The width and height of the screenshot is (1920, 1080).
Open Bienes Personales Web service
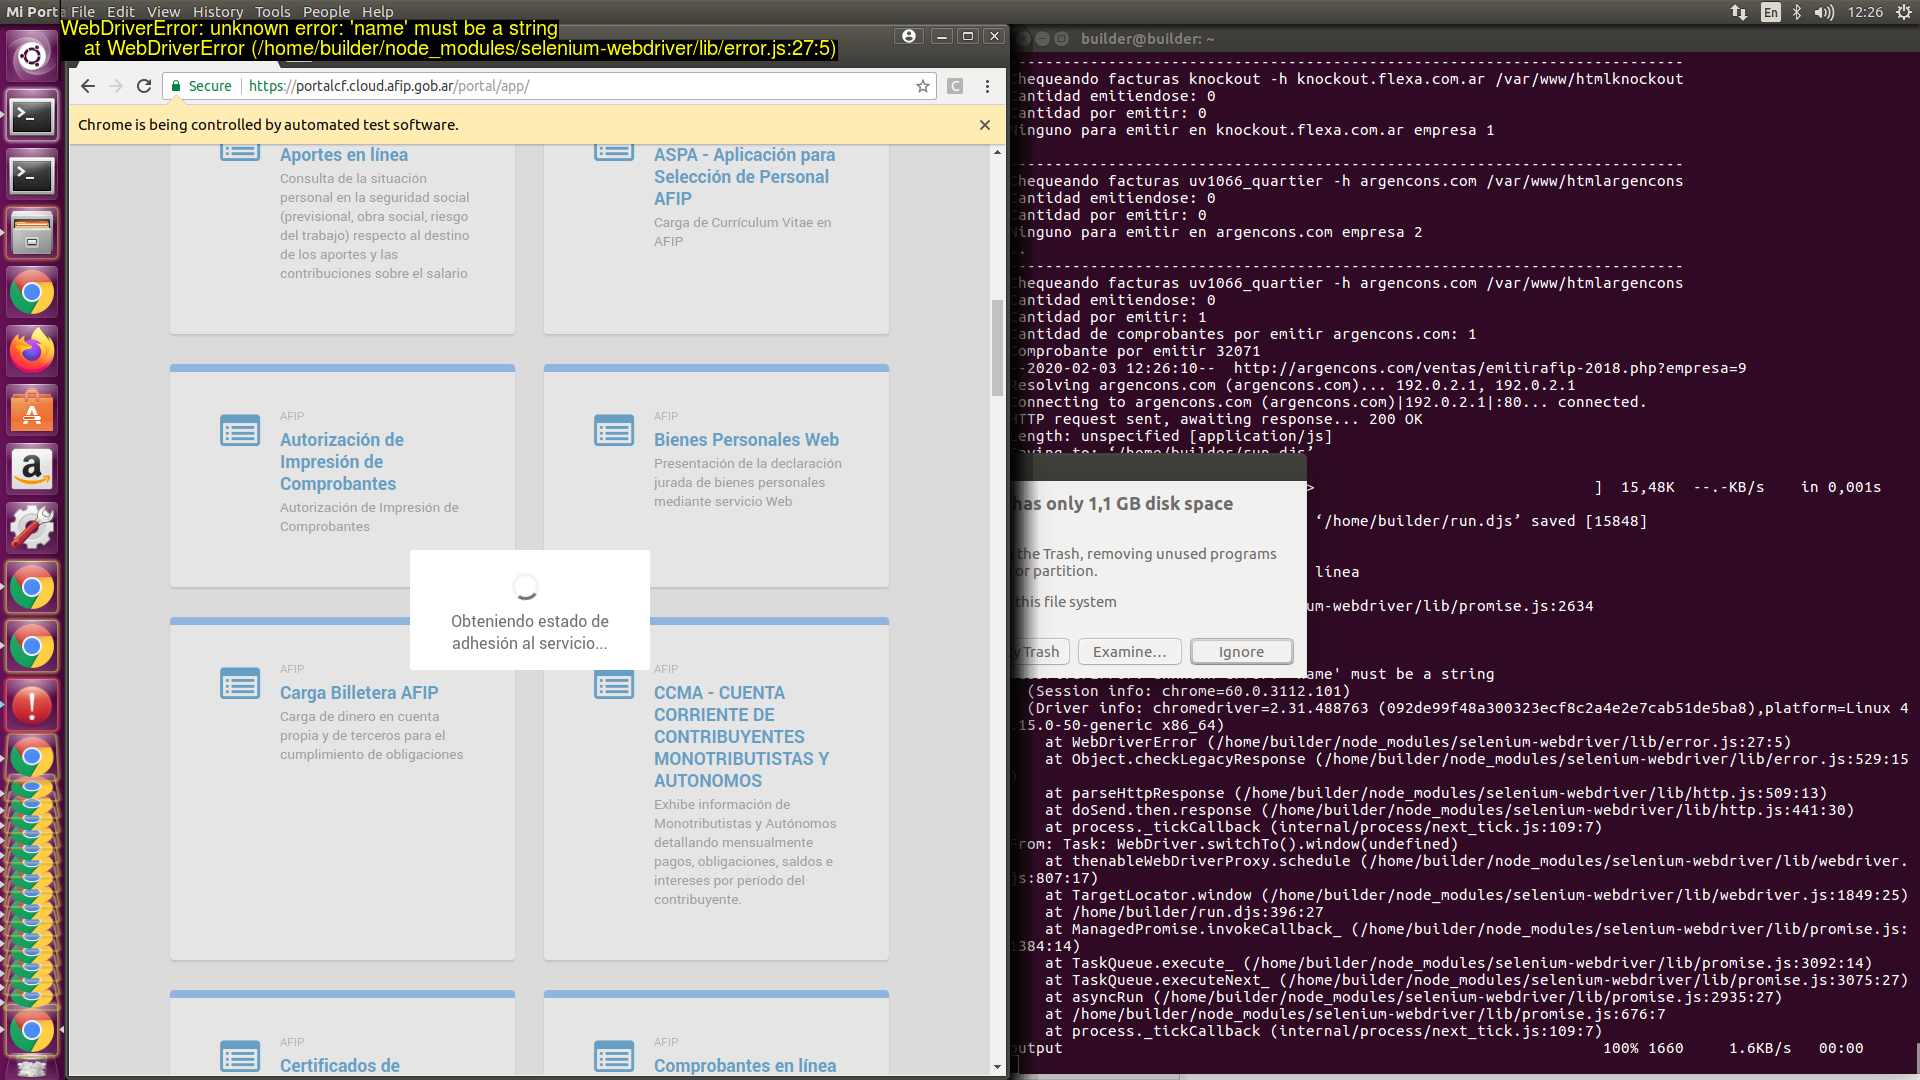coord(746,440)
